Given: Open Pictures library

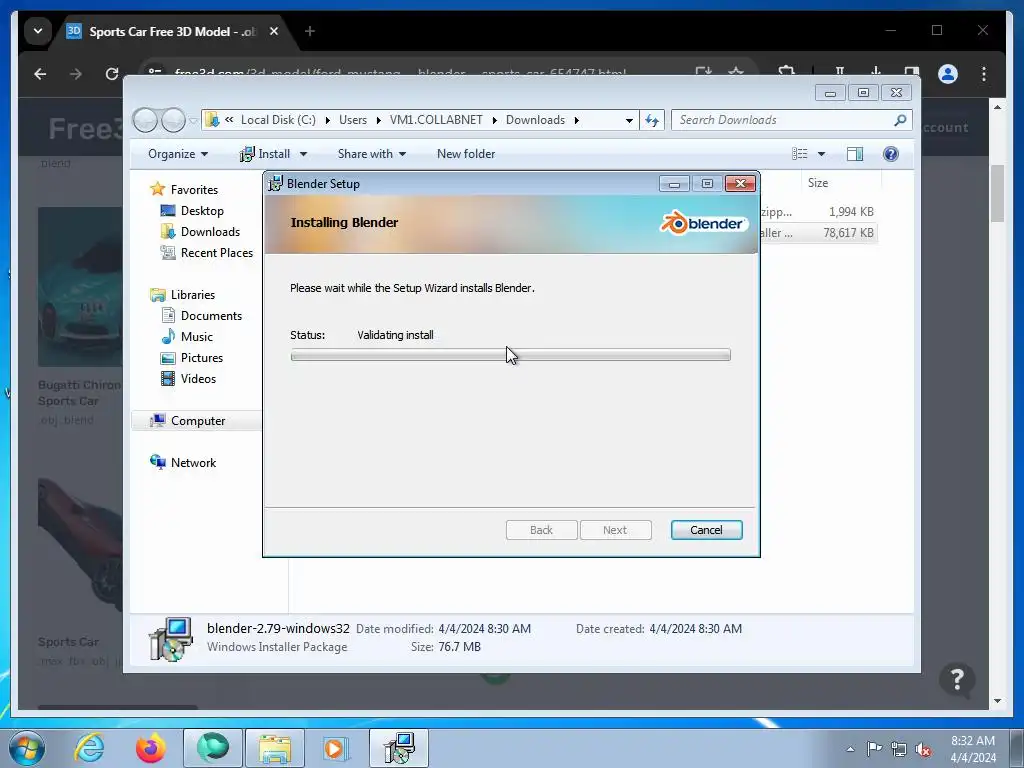Looking at the screenshot, I should 202,357.
